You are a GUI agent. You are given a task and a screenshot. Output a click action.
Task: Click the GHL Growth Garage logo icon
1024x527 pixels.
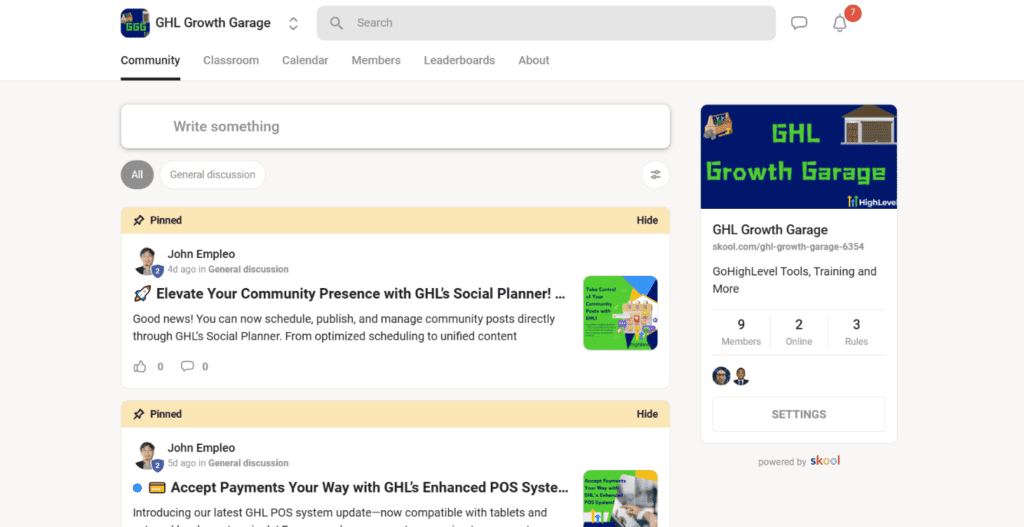[x=135, y=23]
